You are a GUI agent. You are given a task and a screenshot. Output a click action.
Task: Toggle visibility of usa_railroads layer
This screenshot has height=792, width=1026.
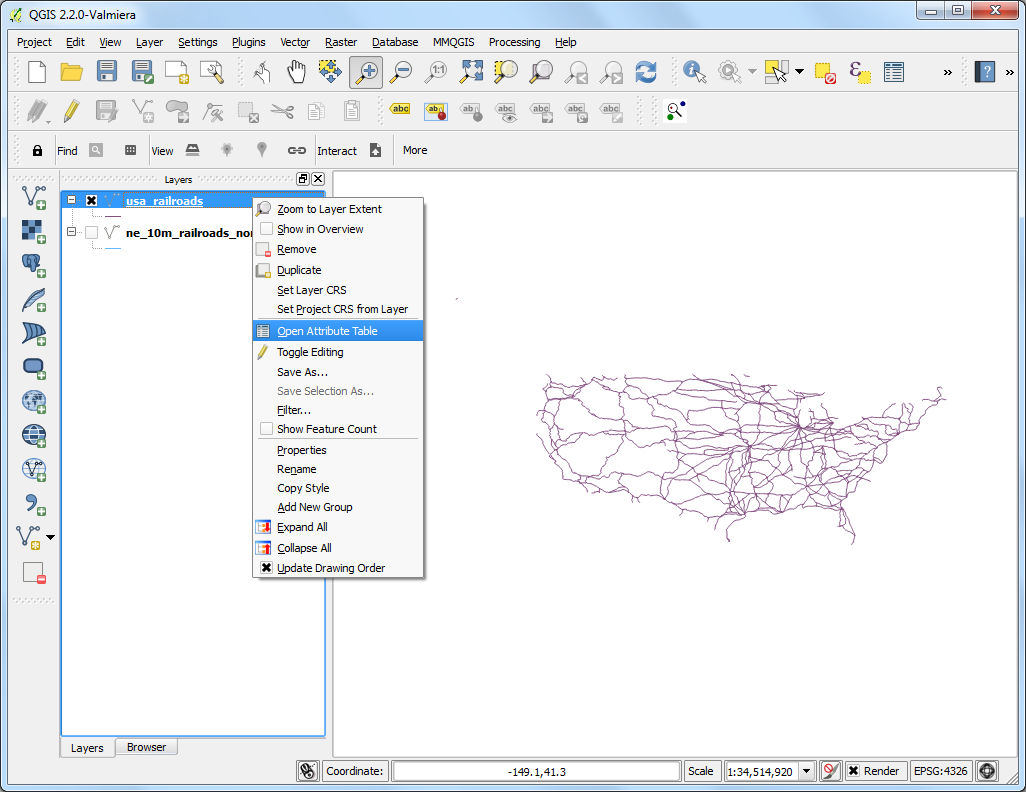click(92, 201)
